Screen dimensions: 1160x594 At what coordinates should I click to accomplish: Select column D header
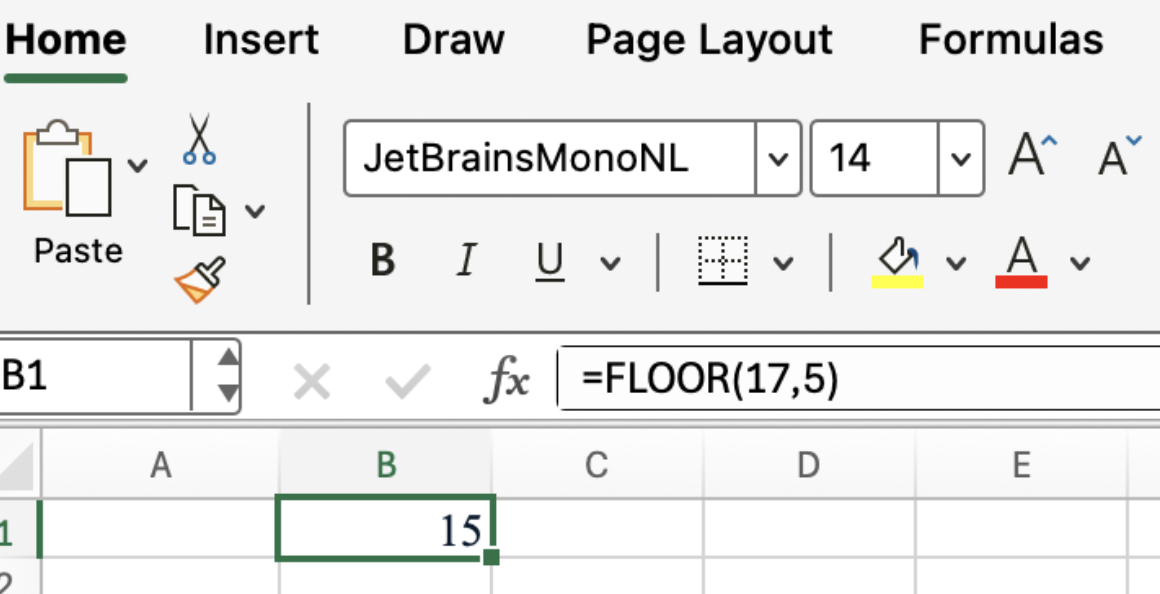809,465
